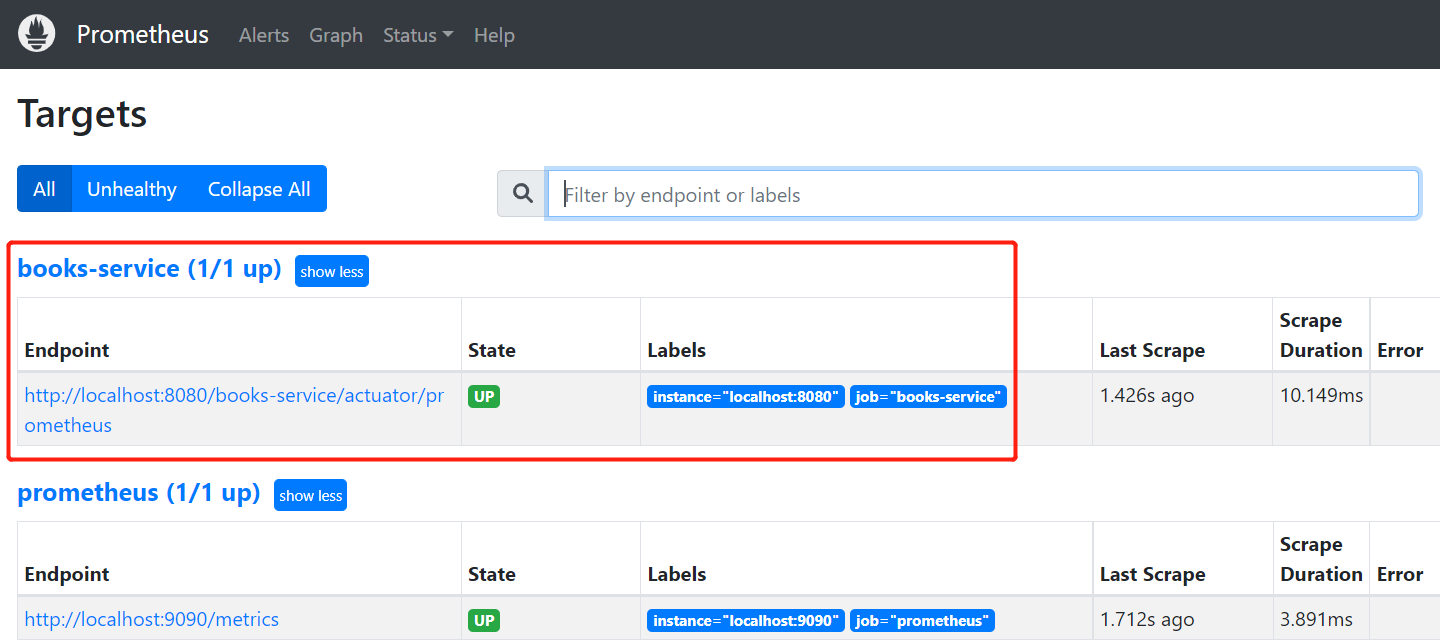This screenshot has width=1440, height=641.
Task: Open the Prometheus home title link
Action: (143, 35)
